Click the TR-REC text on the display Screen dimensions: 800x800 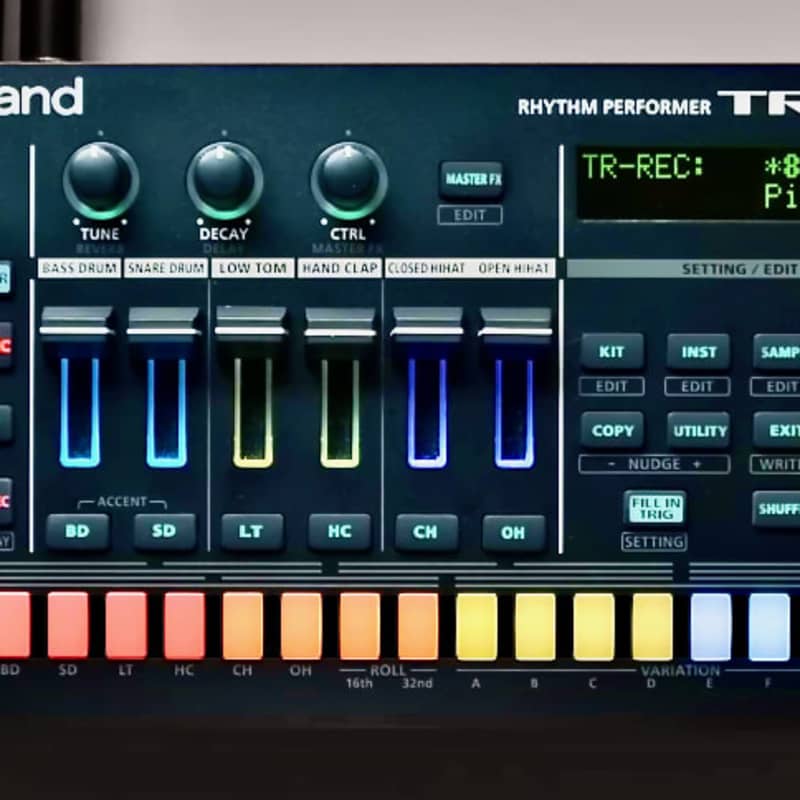coord(642,167)
